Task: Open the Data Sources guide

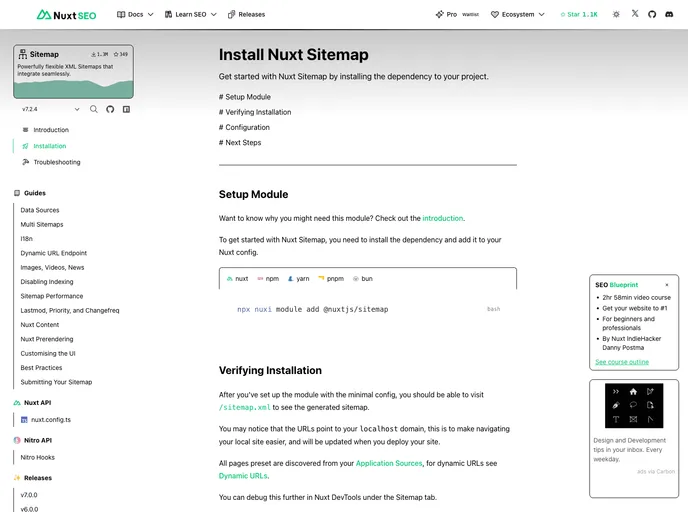Action: (x=40, y=210)
